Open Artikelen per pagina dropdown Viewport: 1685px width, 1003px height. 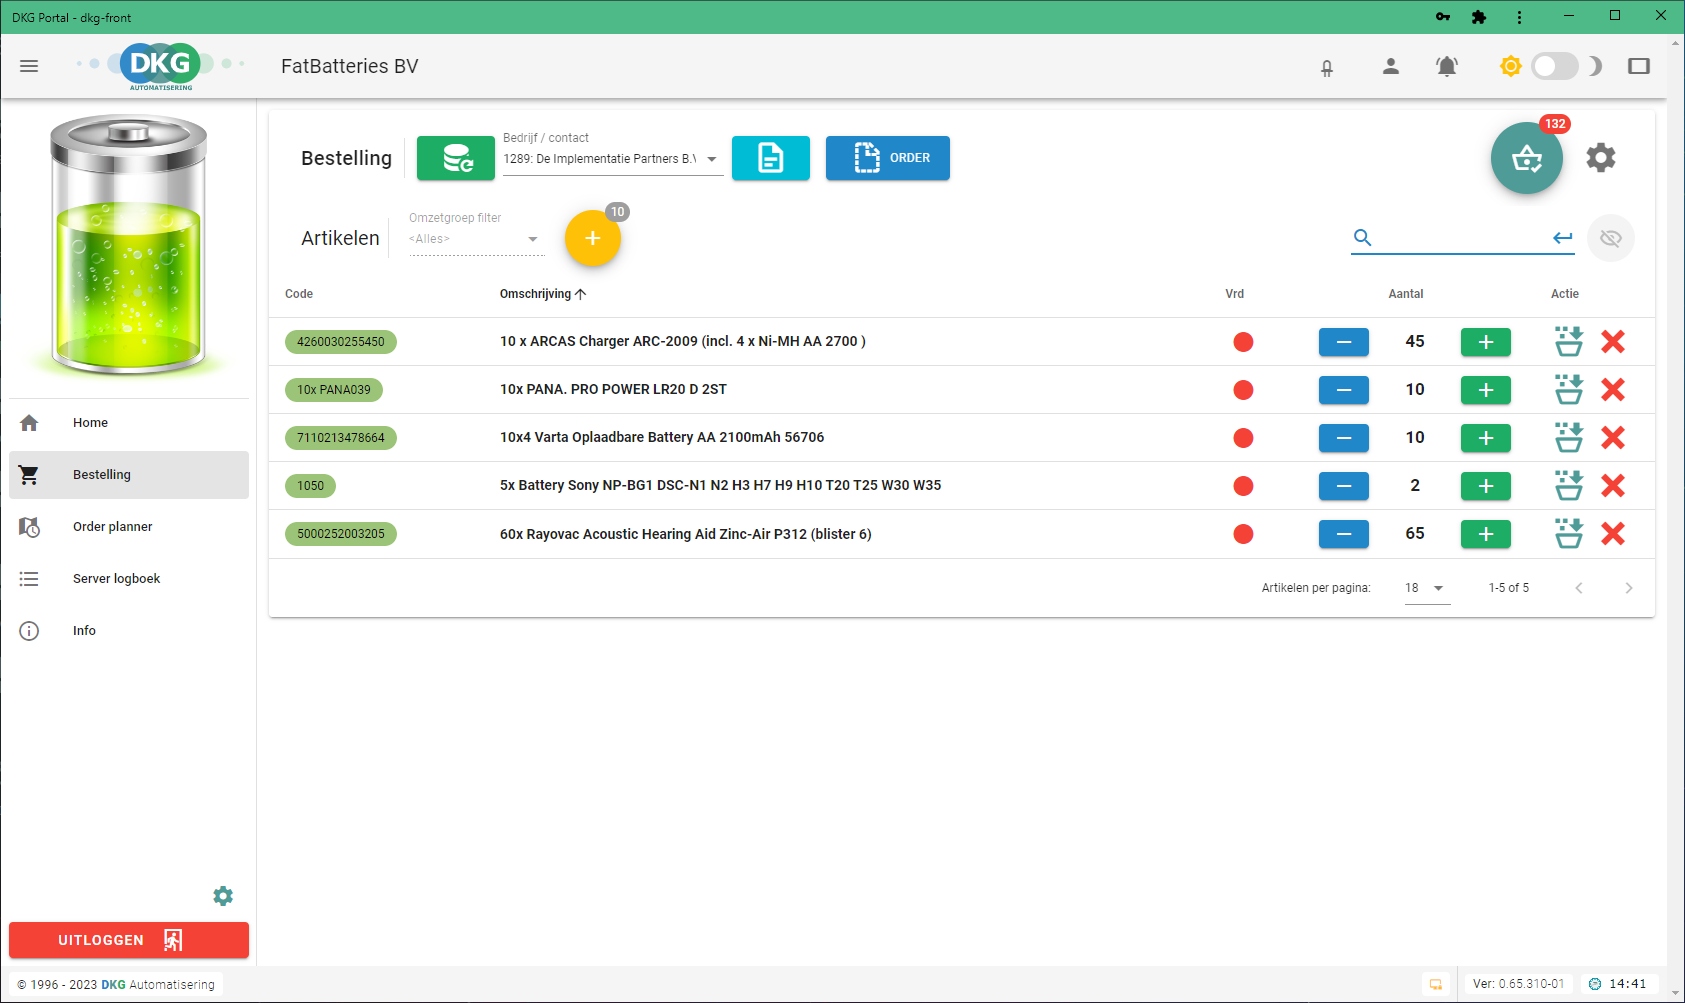click(1427, 588)
